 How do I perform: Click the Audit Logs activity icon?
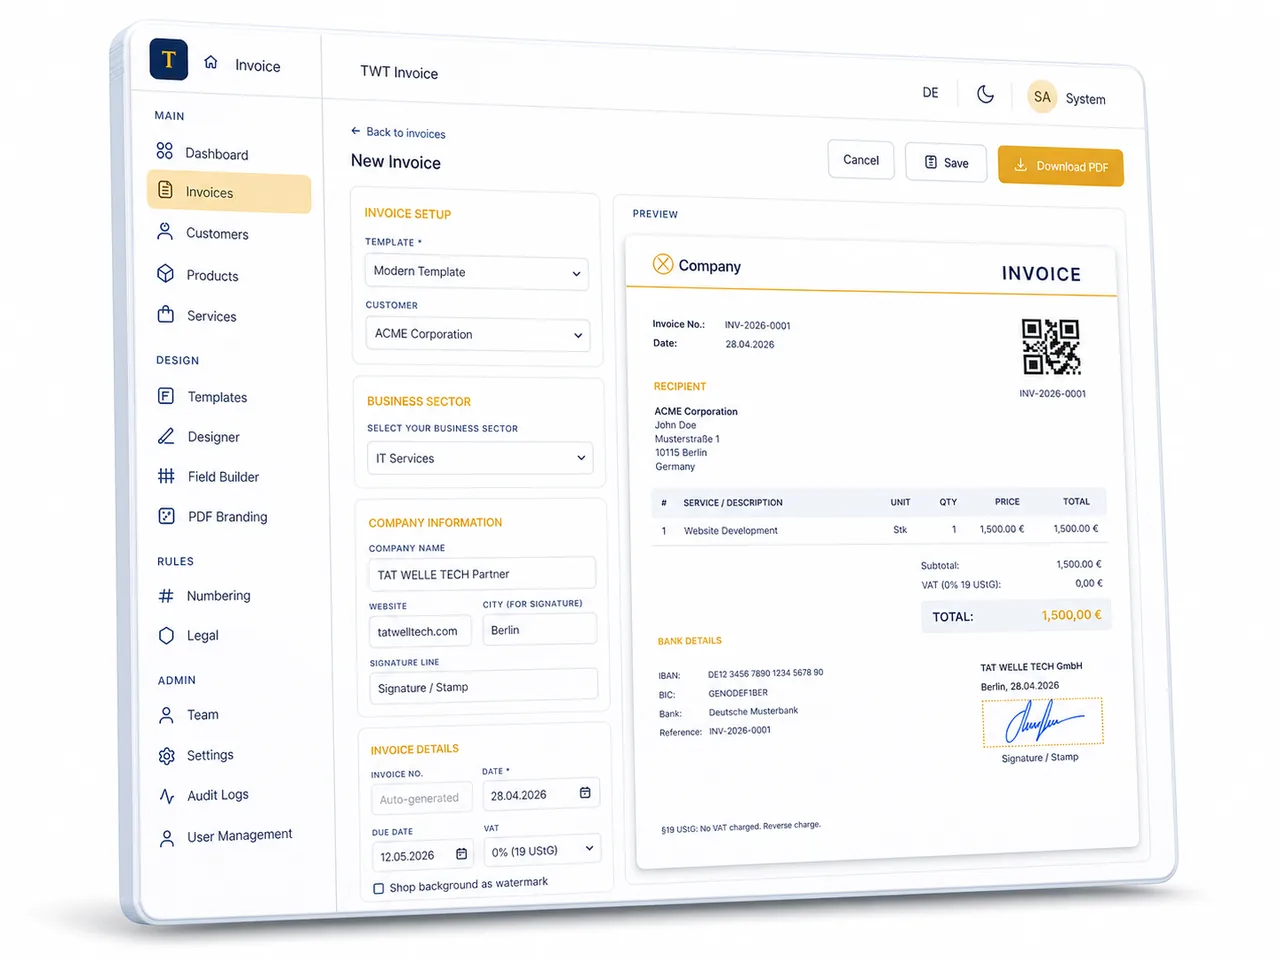(x=167, y=796)
